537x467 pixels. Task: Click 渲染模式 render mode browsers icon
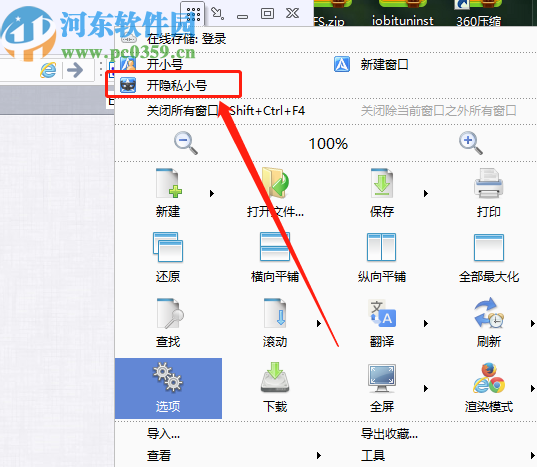pos(489,378)
